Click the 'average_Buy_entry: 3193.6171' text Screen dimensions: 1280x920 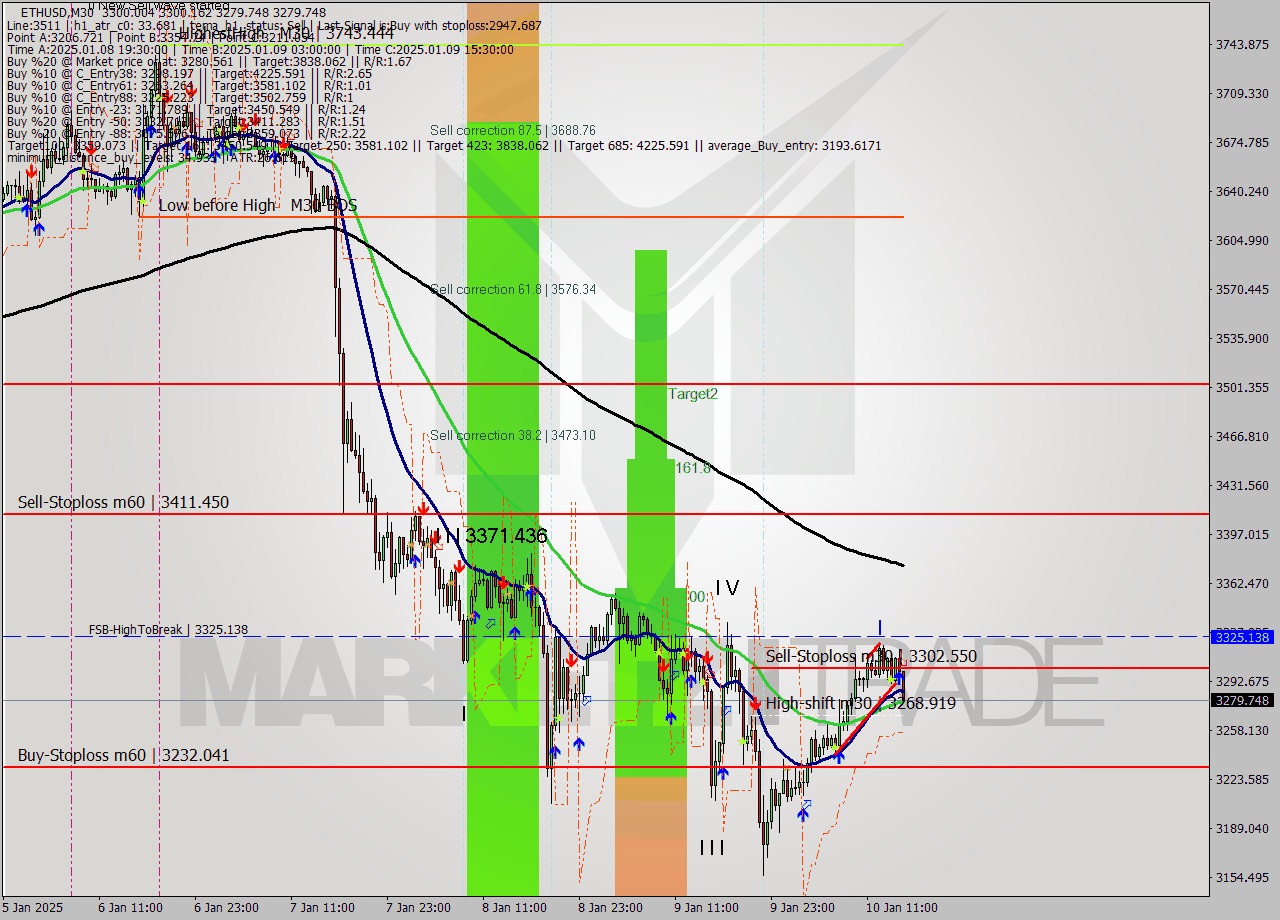click(796, 146)
